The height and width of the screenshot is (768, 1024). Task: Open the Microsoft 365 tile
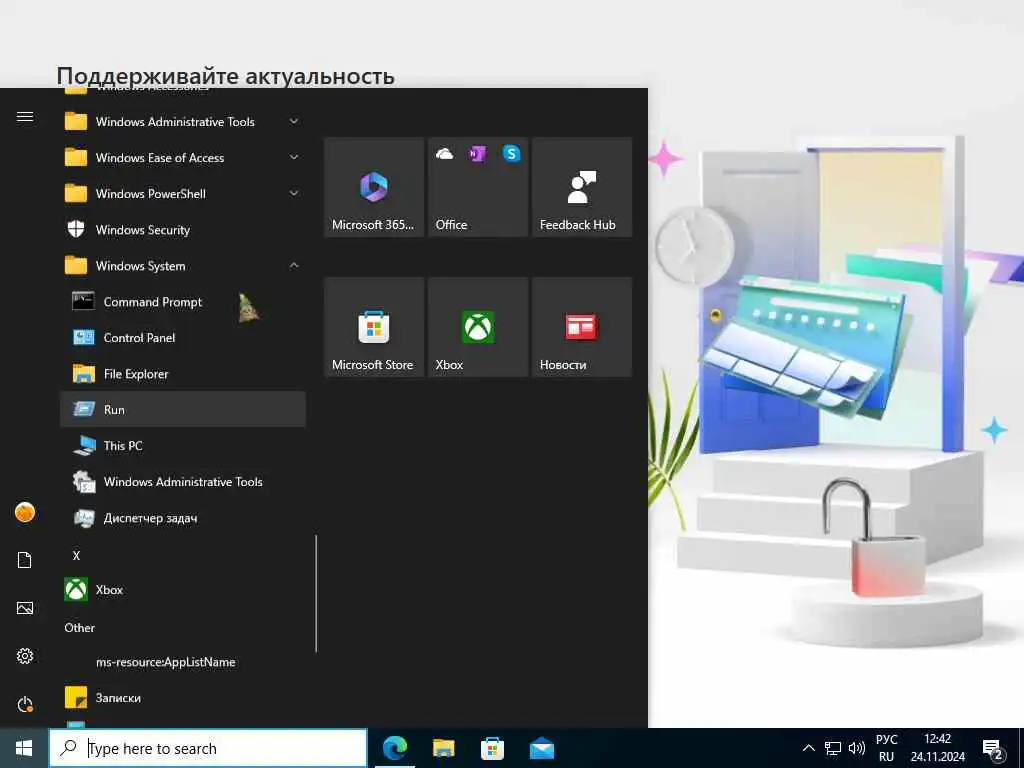[x=374, y=187]
